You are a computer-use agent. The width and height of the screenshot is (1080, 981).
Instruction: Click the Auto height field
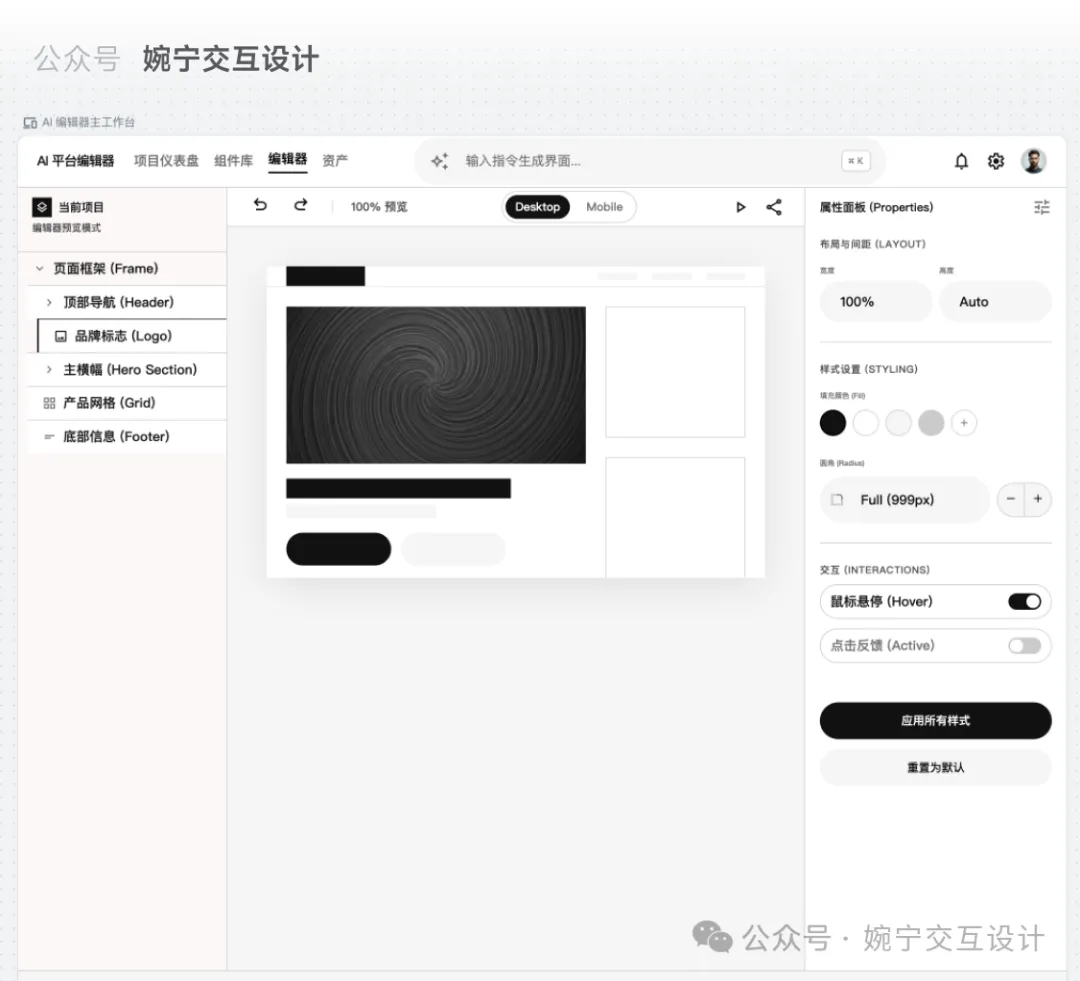click(x=995, y=302)
